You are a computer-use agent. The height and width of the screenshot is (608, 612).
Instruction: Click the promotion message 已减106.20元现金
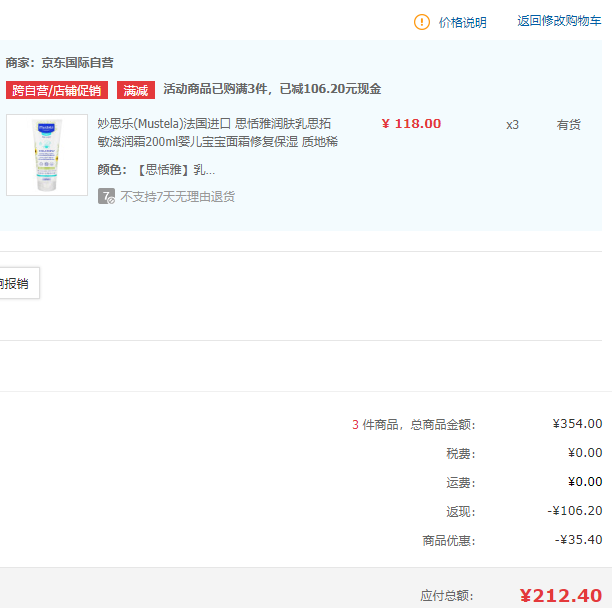pyautogui.click(x=330, y=89)
